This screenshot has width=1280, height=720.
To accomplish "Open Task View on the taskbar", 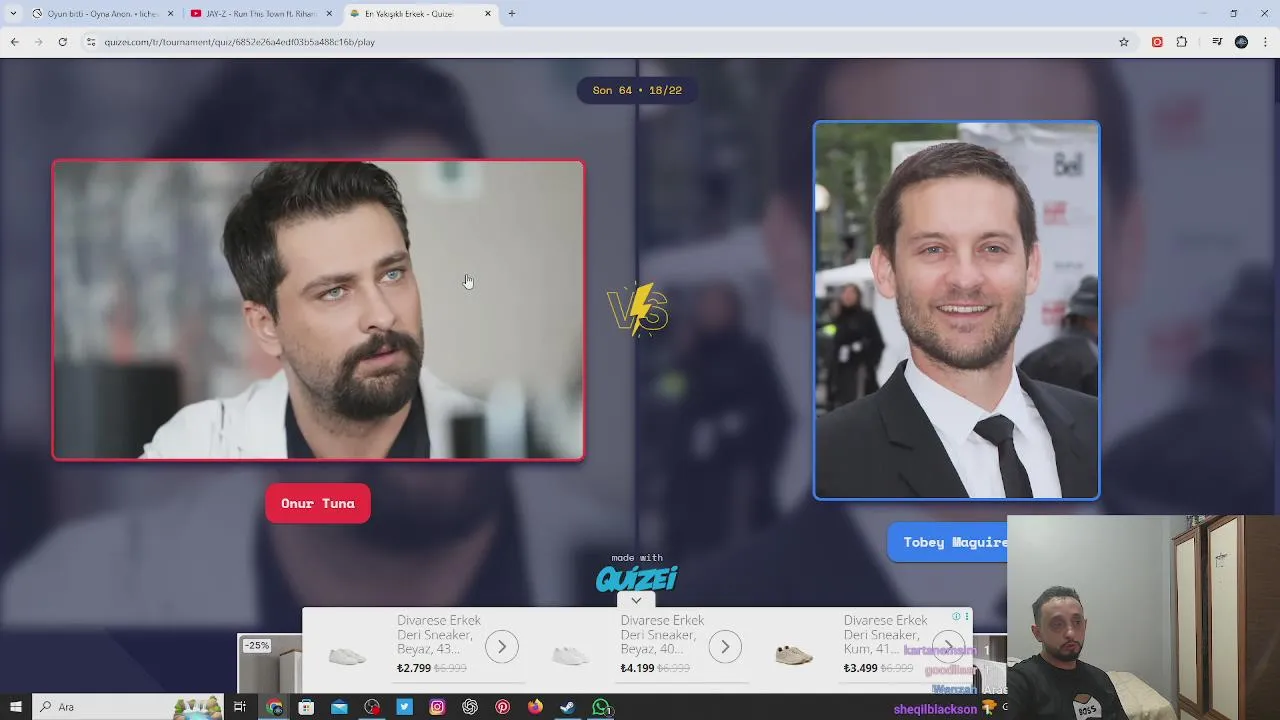I will (240, 707).
